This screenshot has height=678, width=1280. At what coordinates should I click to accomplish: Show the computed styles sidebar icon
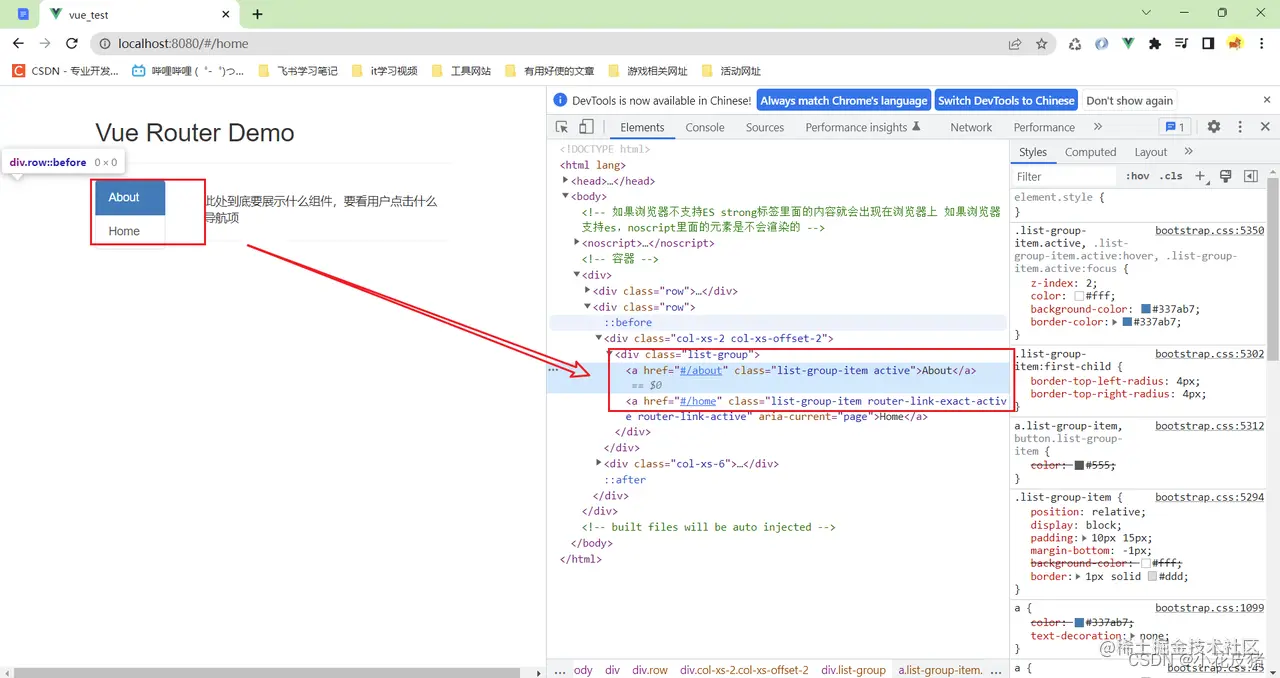1250,176
